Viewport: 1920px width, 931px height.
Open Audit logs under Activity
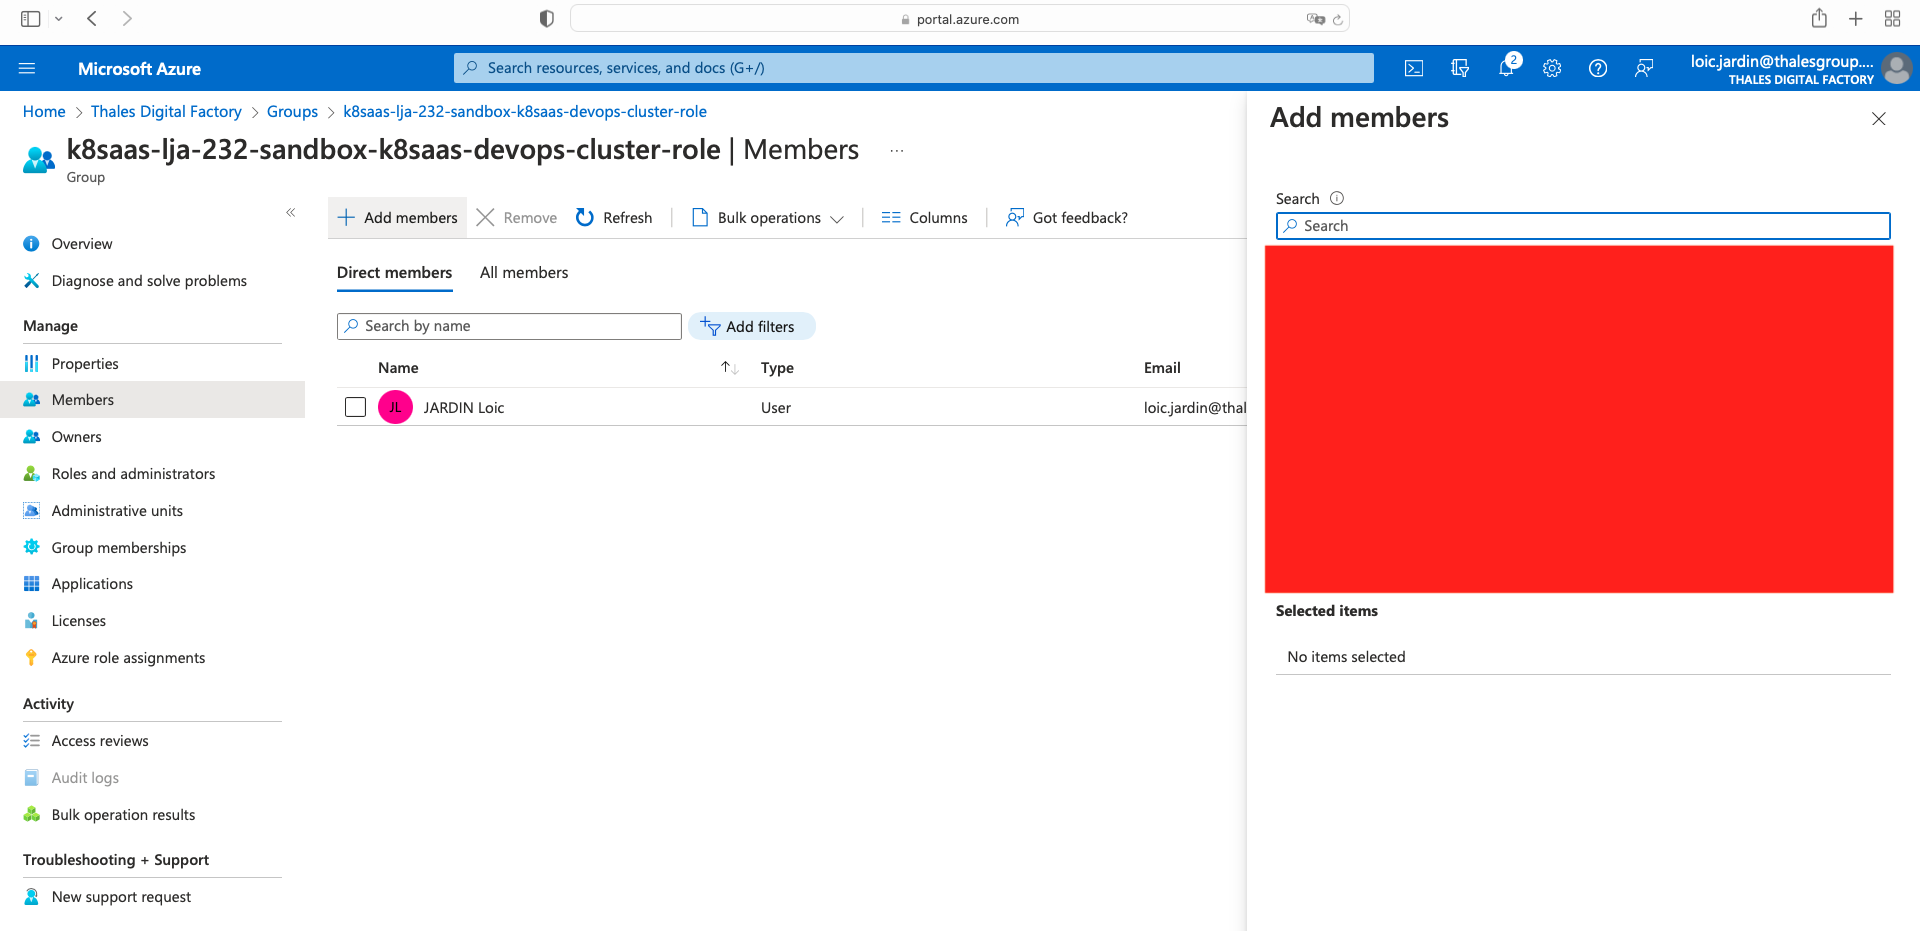tap(85, 778)
